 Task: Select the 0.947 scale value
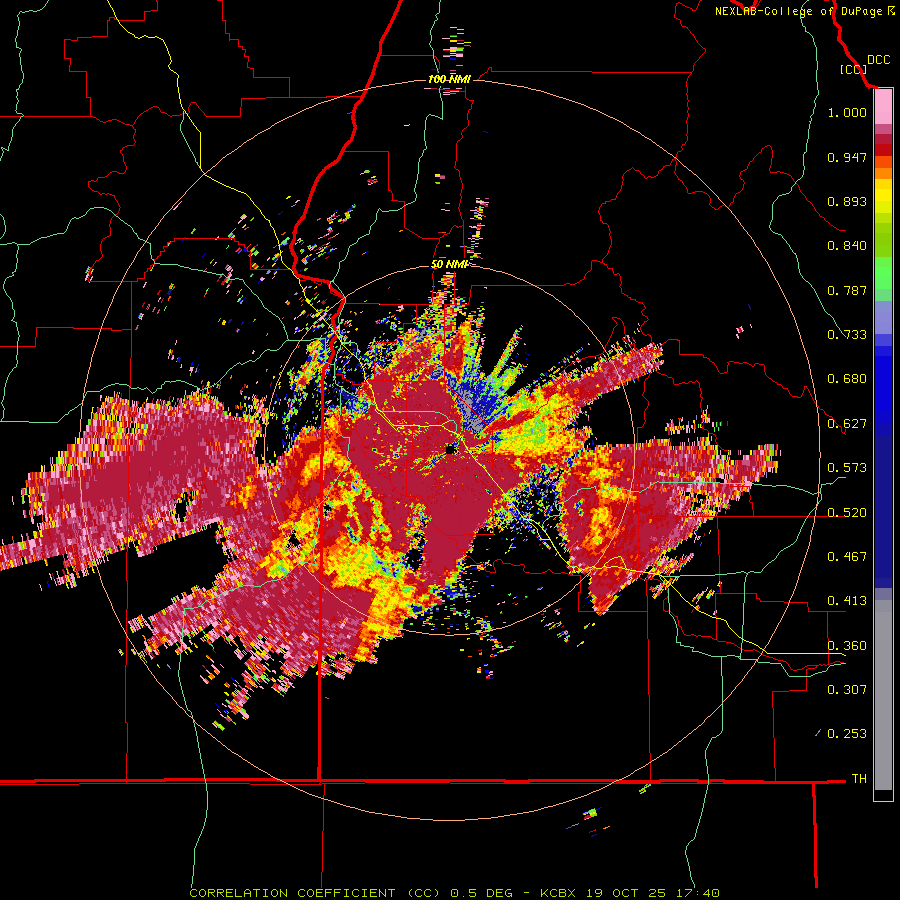pyautogui.click(x=847, y=157)
